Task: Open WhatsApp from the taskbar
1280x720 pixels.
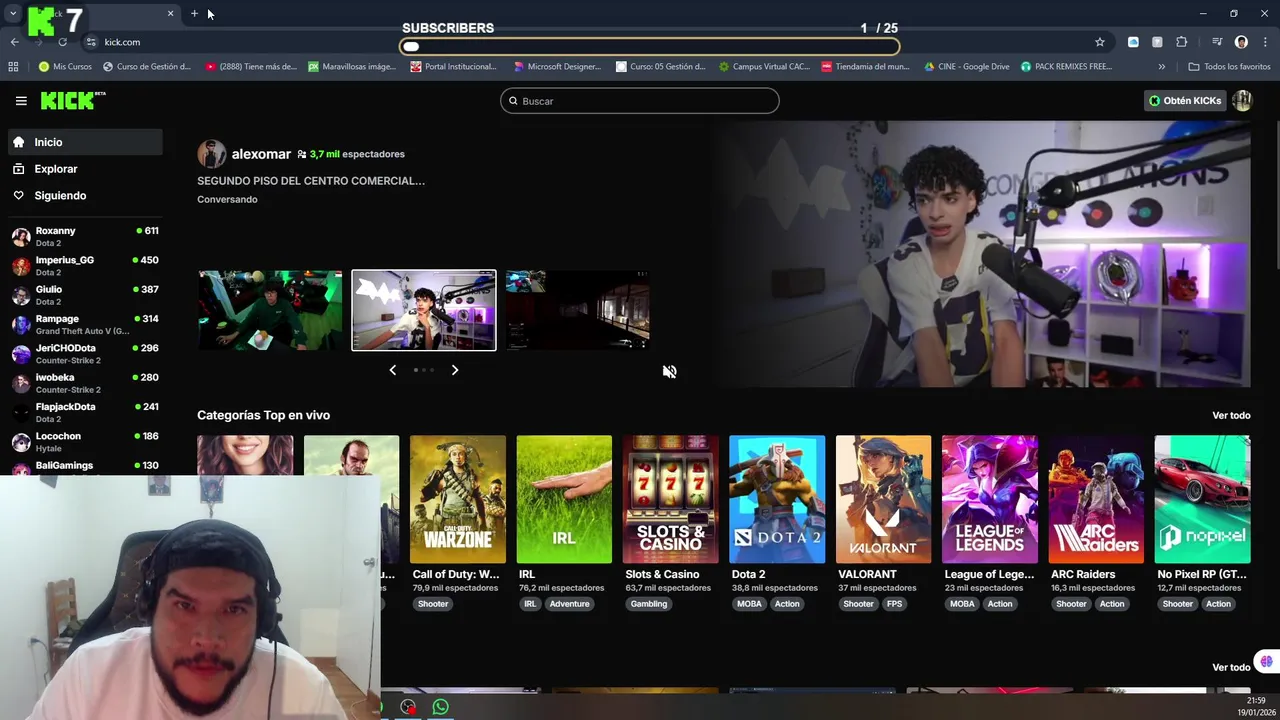Action: 441,707
